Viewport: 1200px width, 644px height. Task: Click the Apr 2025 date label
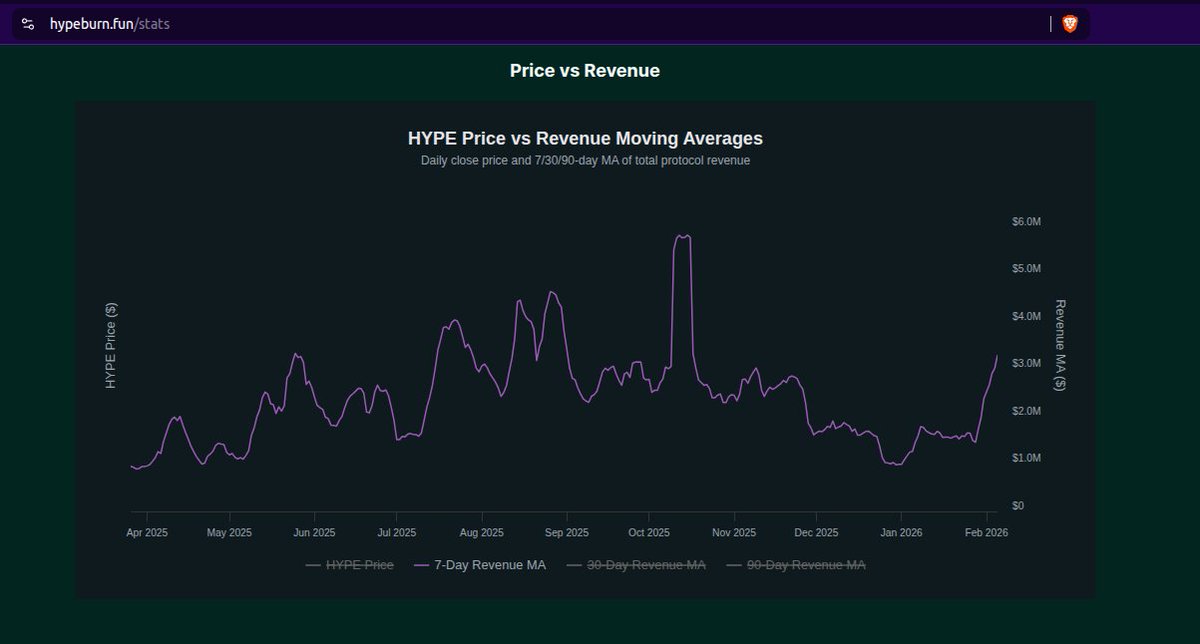(x=146, y=532)
